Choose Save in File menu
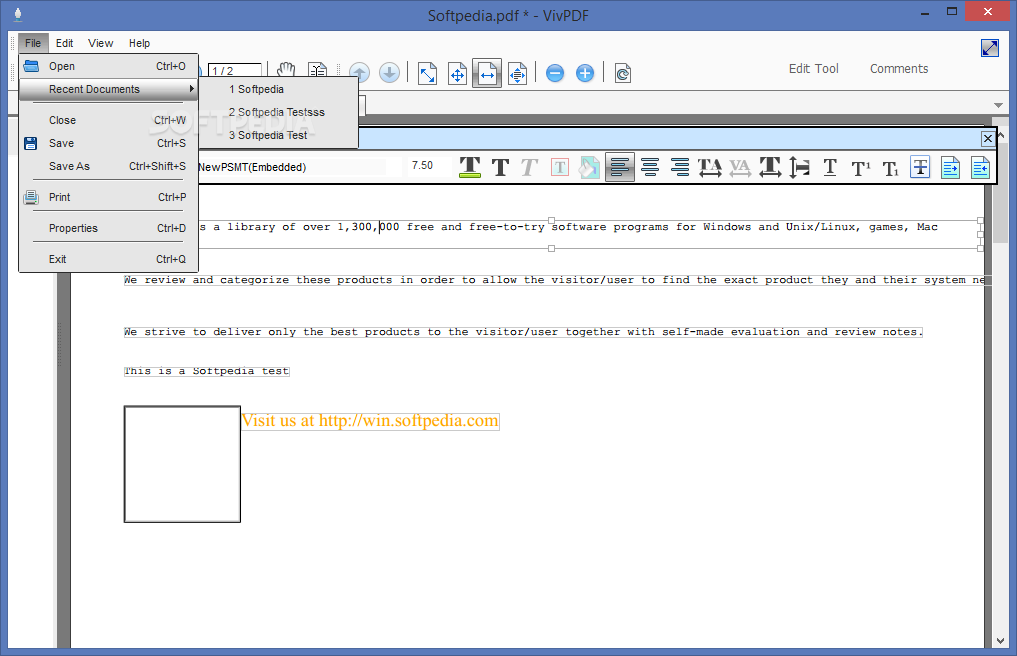Screen dimensions: 1017x656 point(108,143)
